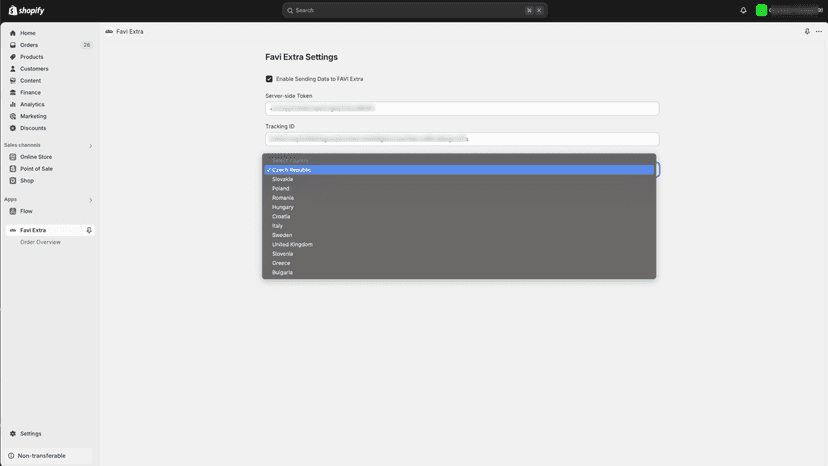Click the Tracking ID input field
Image resolution: width=828 pixels, height=466 pixels.
point(462,139)
